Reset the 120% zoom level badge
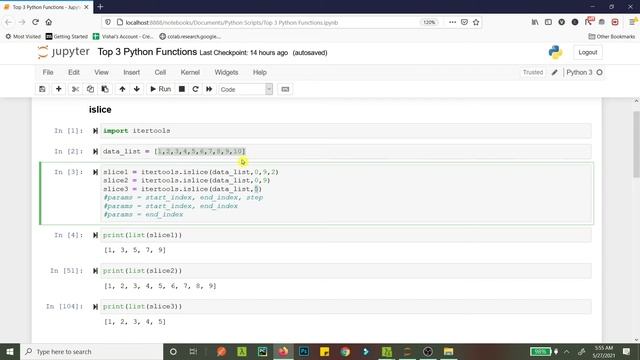This screenshot has width=640, height=360. click(429, 22)
